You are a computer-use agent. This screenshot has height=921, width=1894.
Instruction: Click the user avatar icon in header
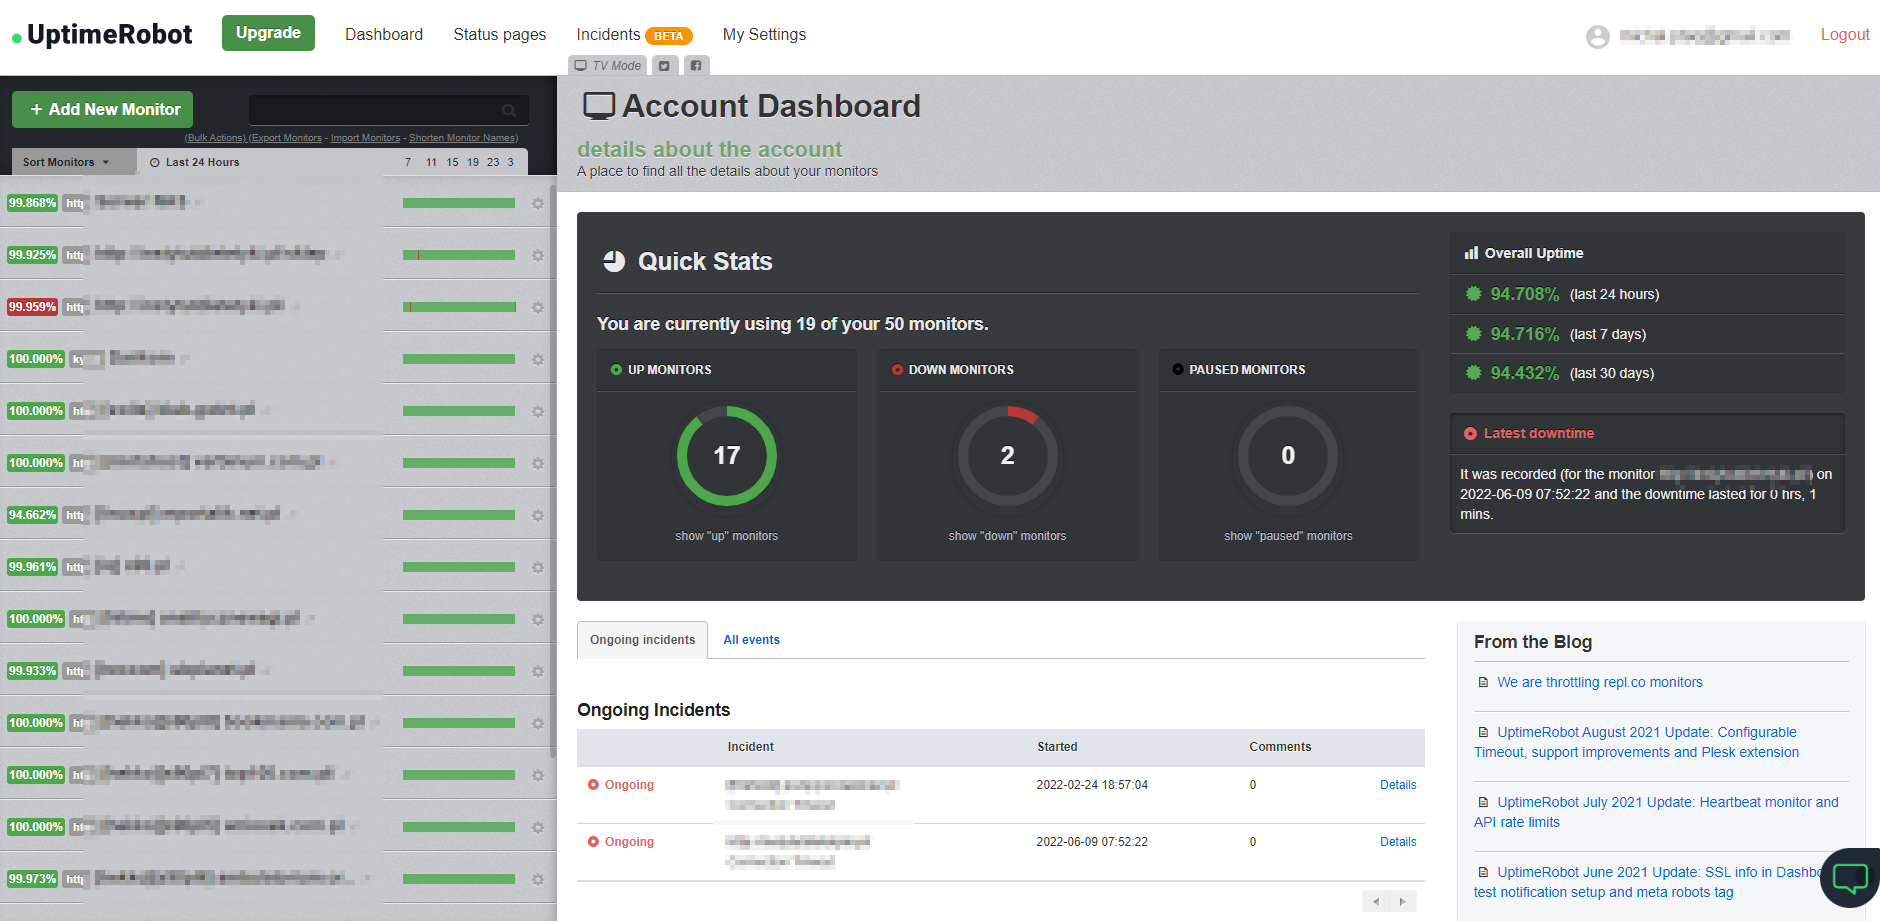click(1598, 36)
